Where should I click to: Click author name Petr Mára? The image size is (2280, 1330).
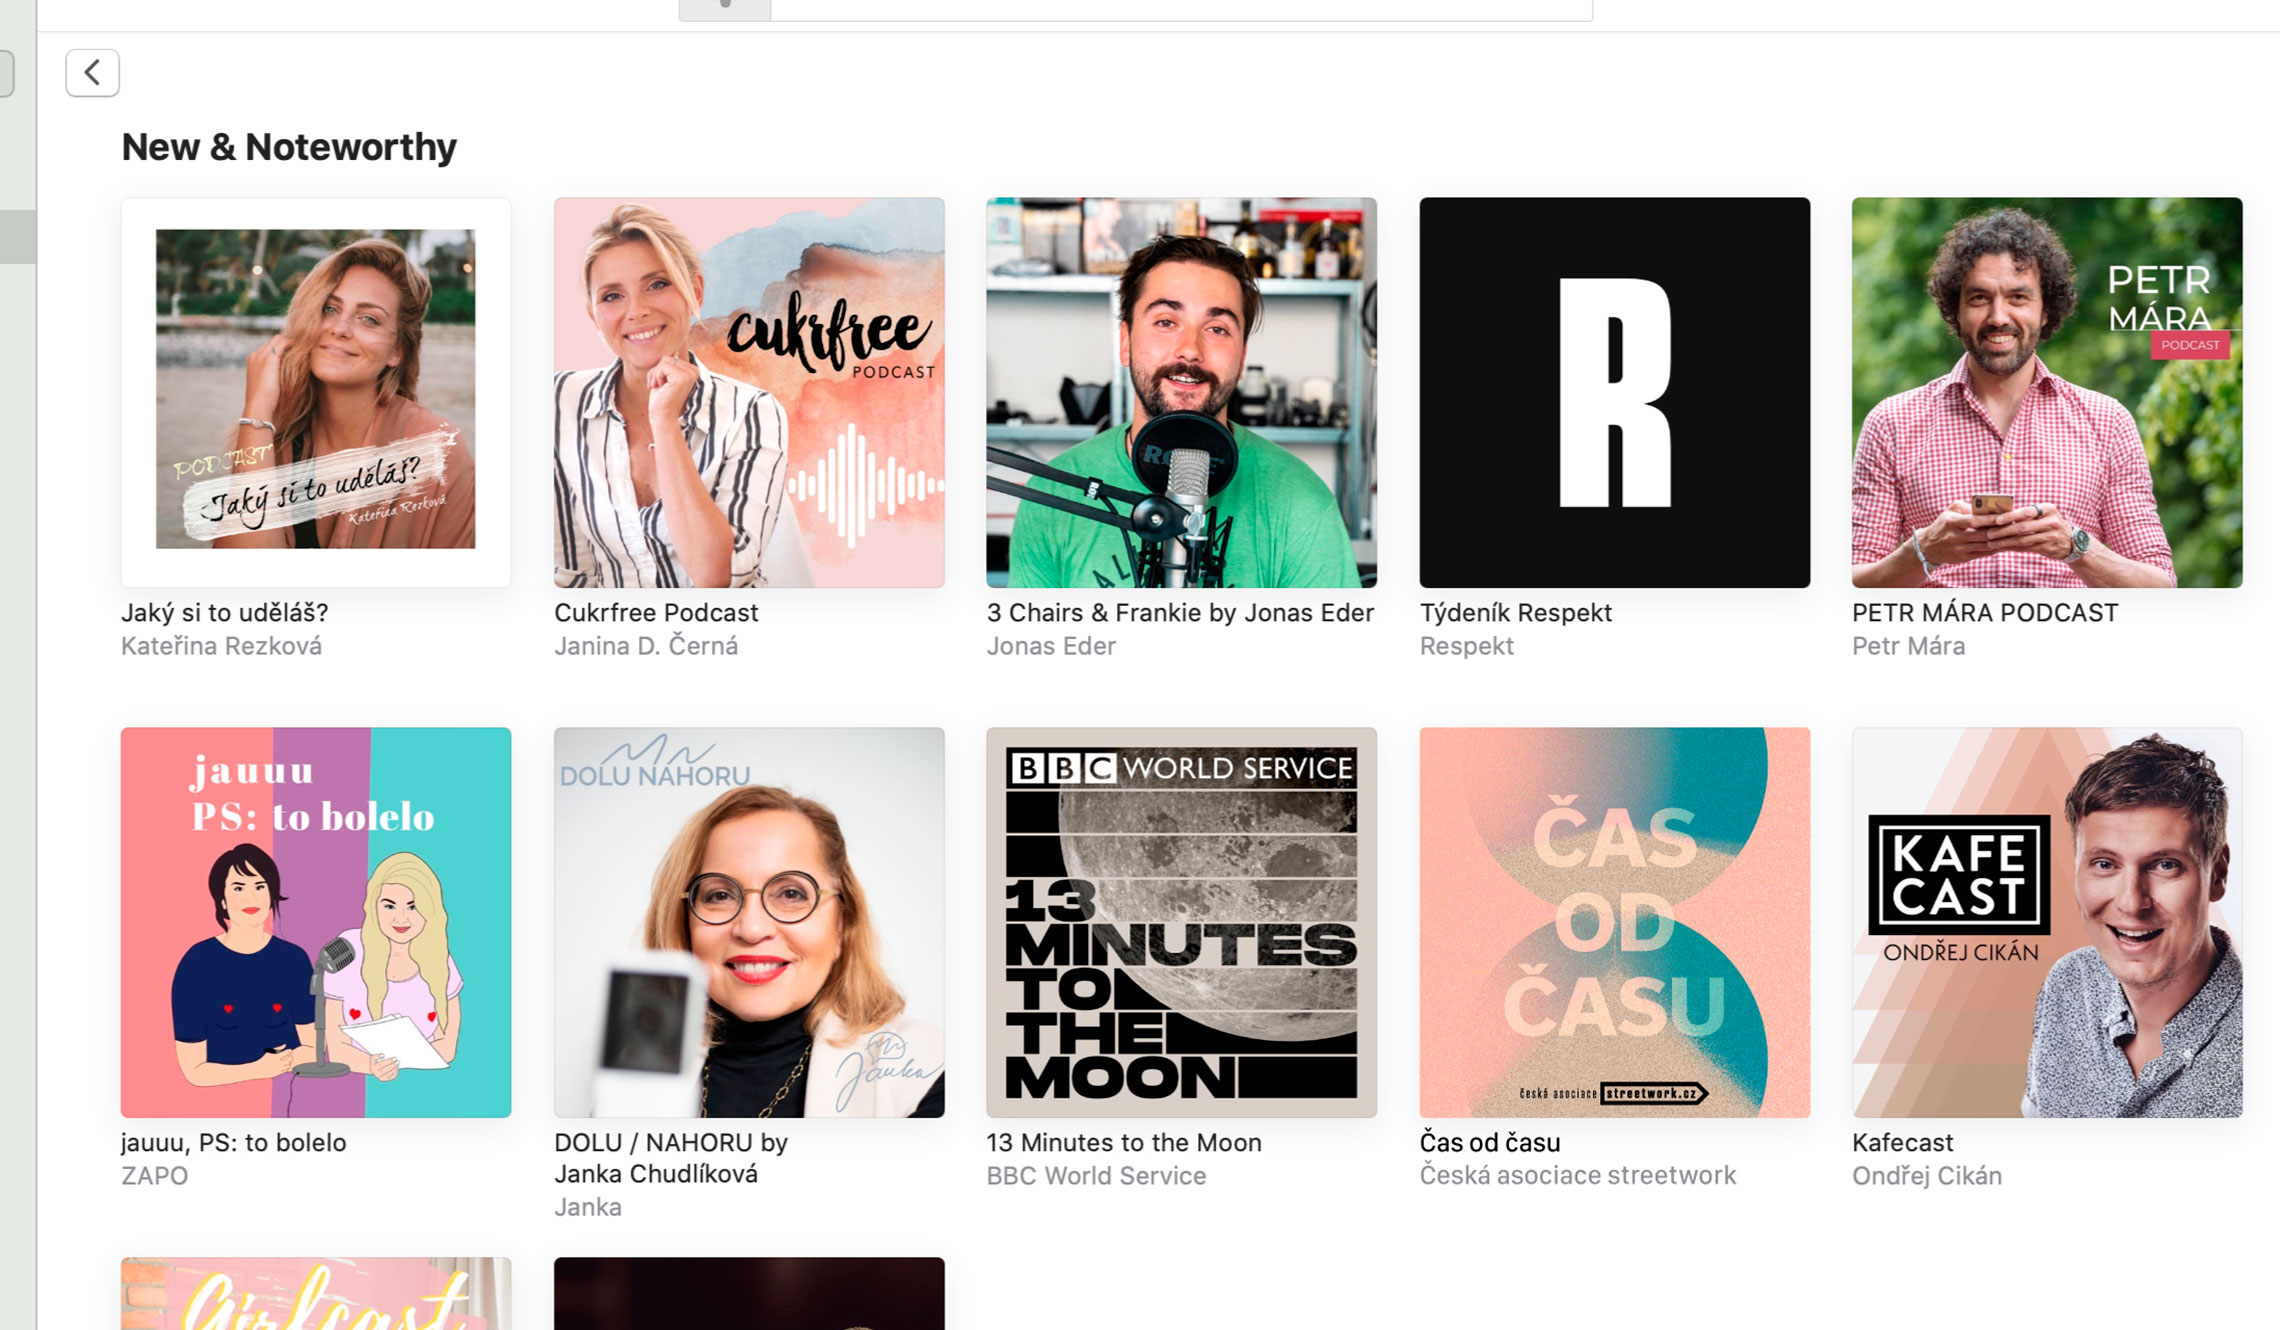[x=1908, y=646]
